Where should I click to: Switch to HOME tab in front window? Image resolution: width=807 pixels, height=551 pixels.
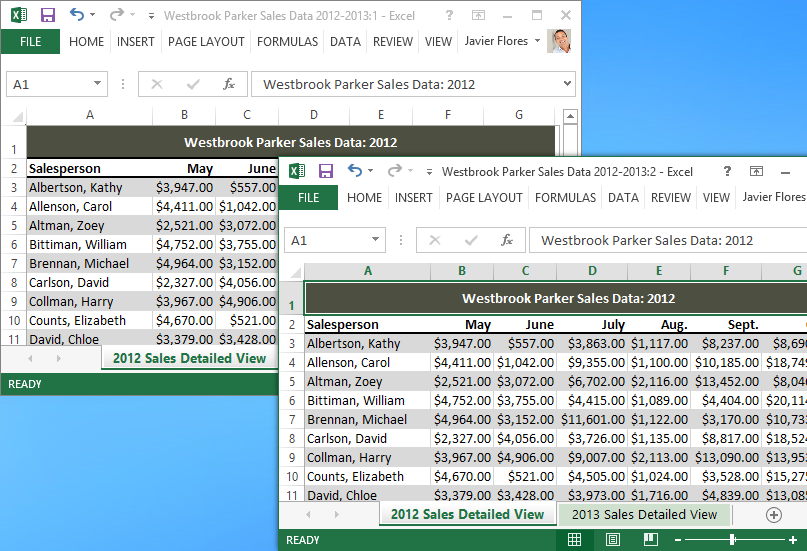pos(364,198)
